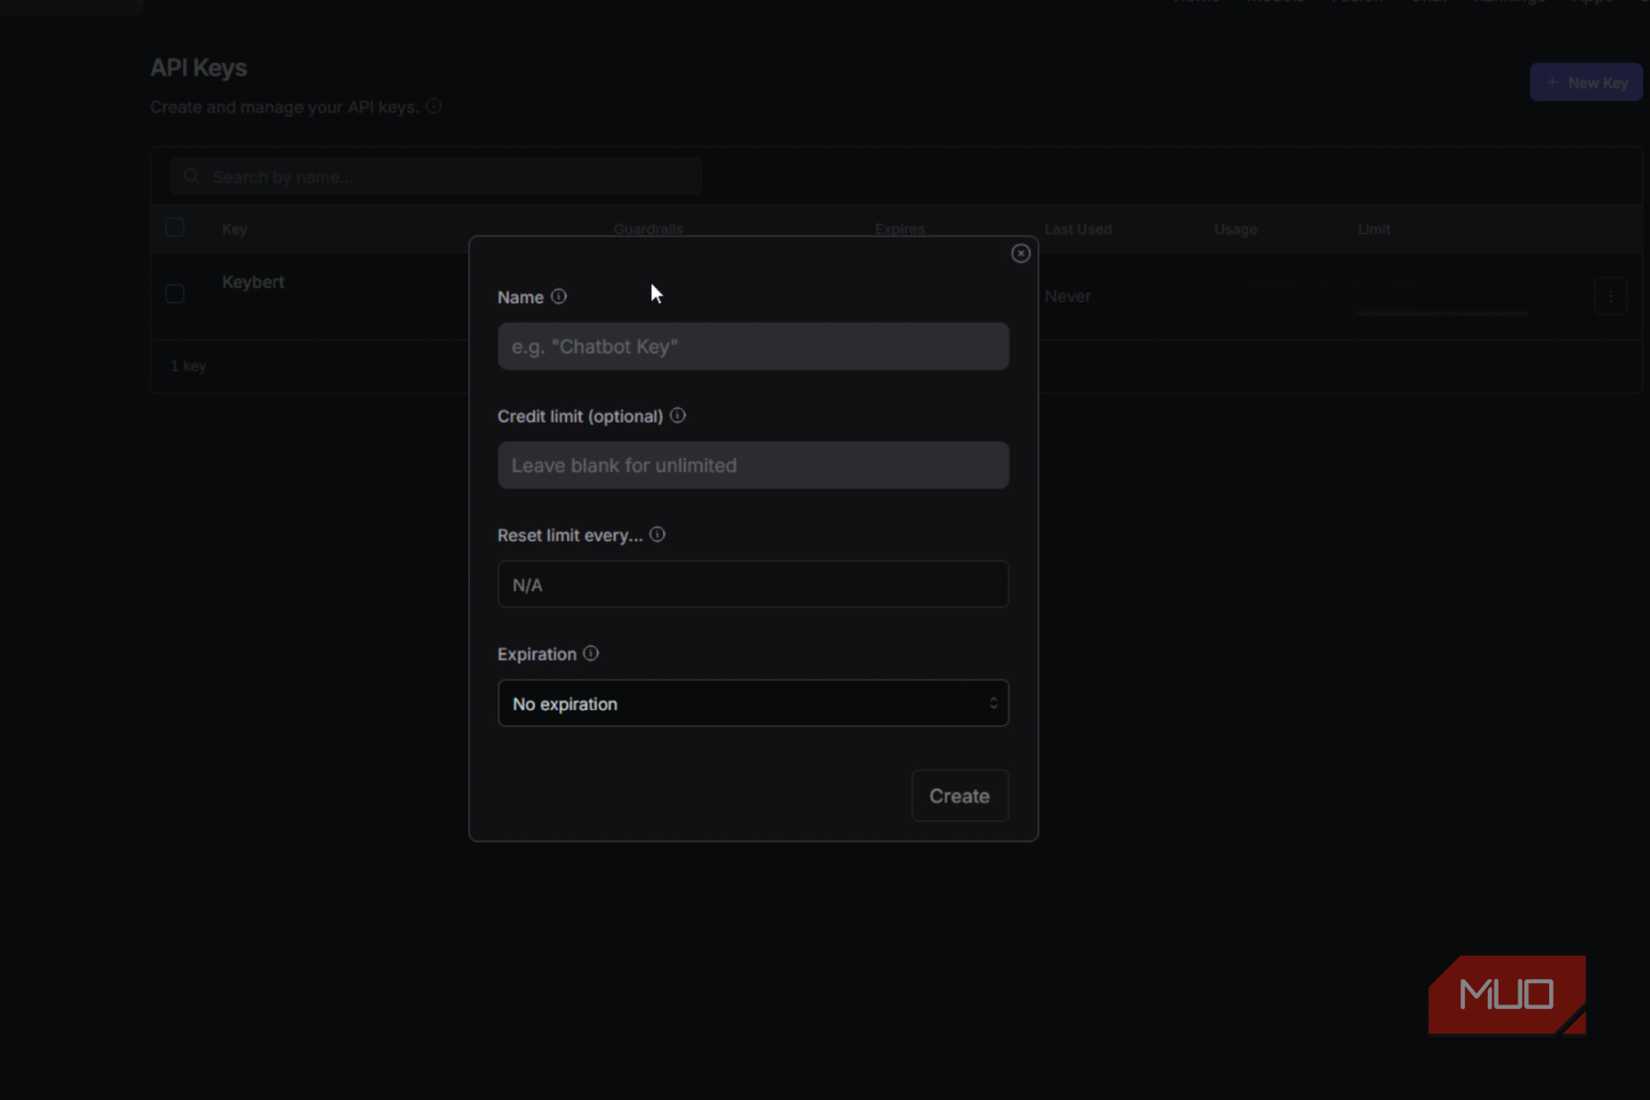Open the Credit limit info tooltip icon

tap(678, 415)
